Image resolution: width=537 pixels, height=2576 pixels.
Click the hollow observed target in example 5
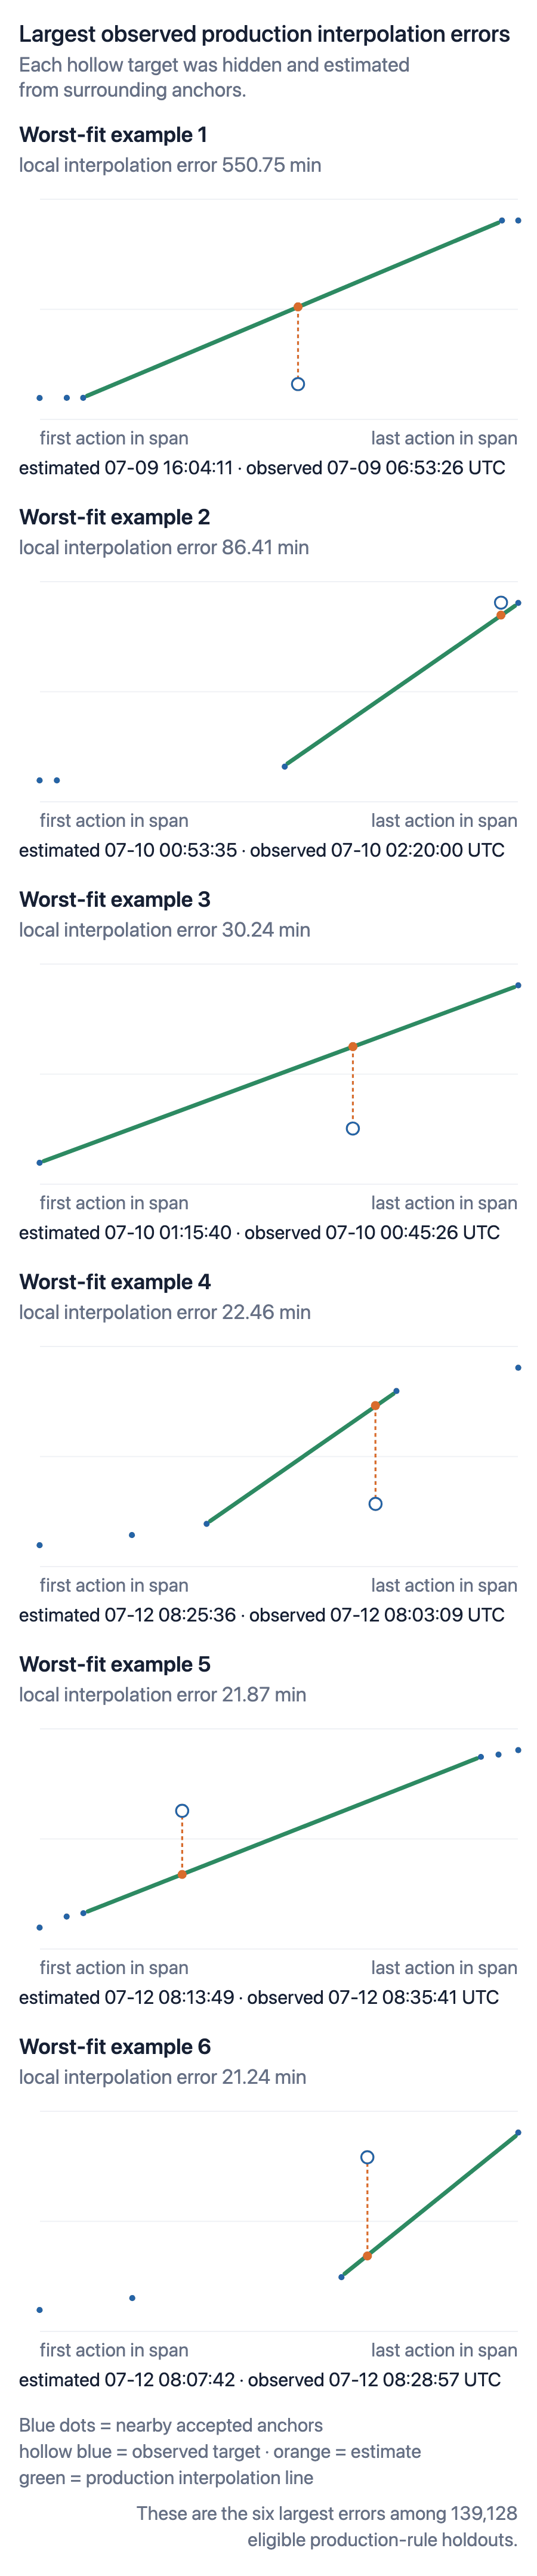coord(182,1811)
